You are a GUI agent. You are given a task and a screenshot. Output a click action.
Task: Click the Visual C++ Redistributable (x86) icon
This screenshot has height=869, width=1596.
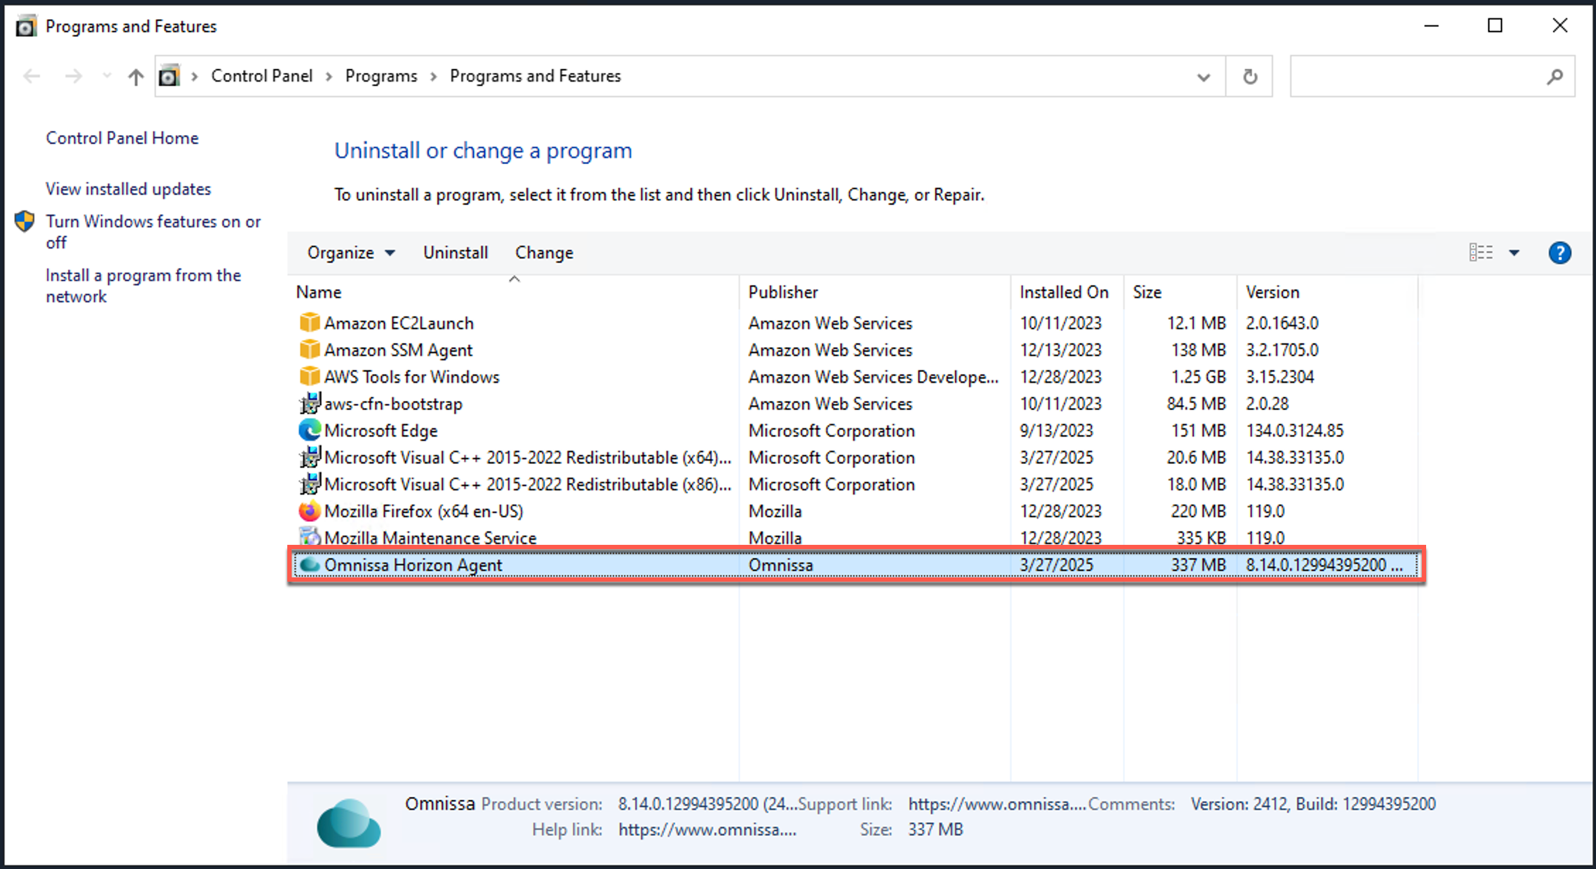coord(310,484)
